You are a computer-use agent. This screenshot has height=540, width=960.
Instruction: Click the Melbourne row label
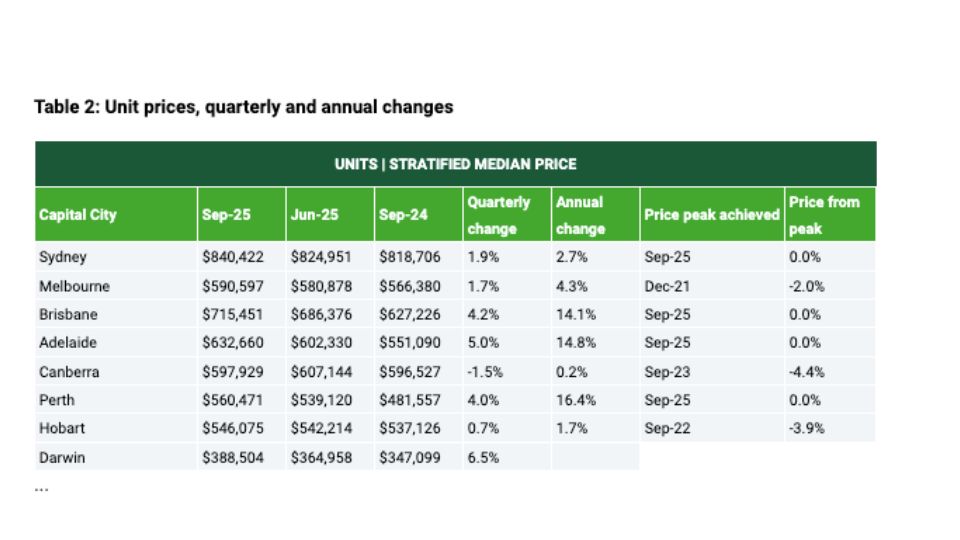[x=74, y=286]
